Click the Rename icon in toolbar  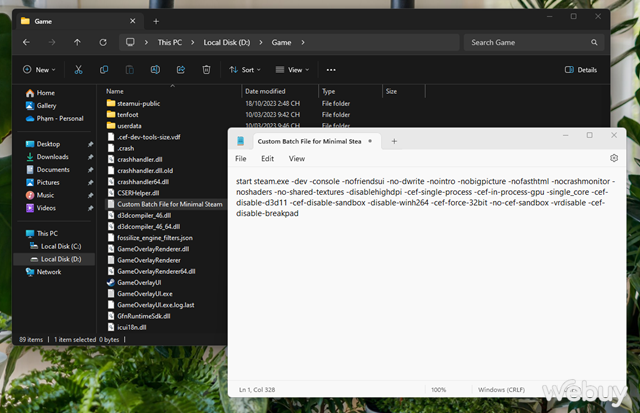[x=155, y=70]
